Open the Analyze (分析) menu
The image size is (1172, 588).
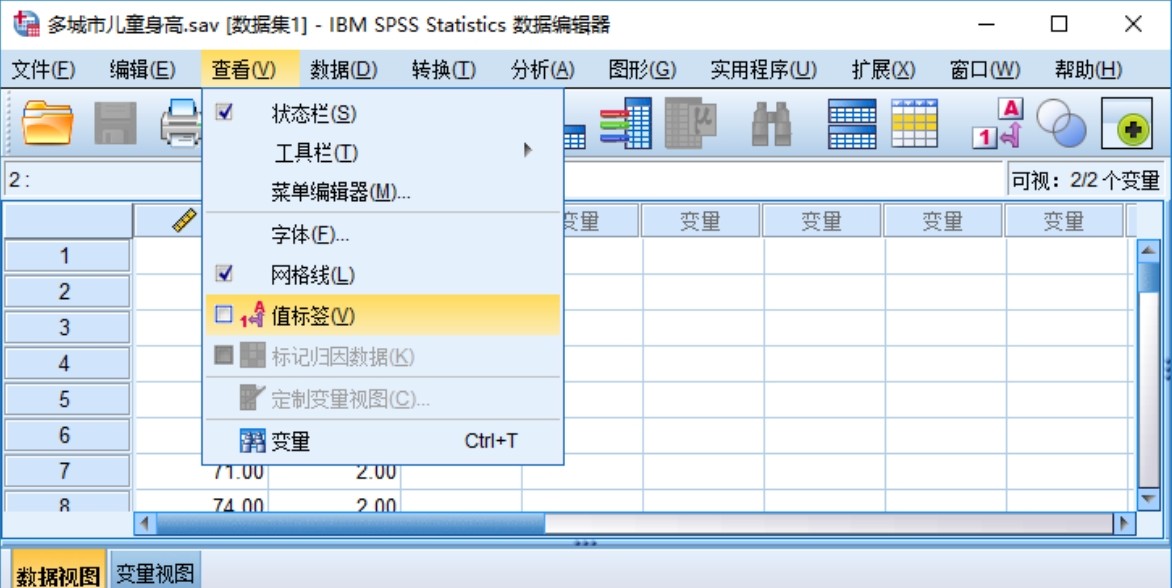point(543,70)
